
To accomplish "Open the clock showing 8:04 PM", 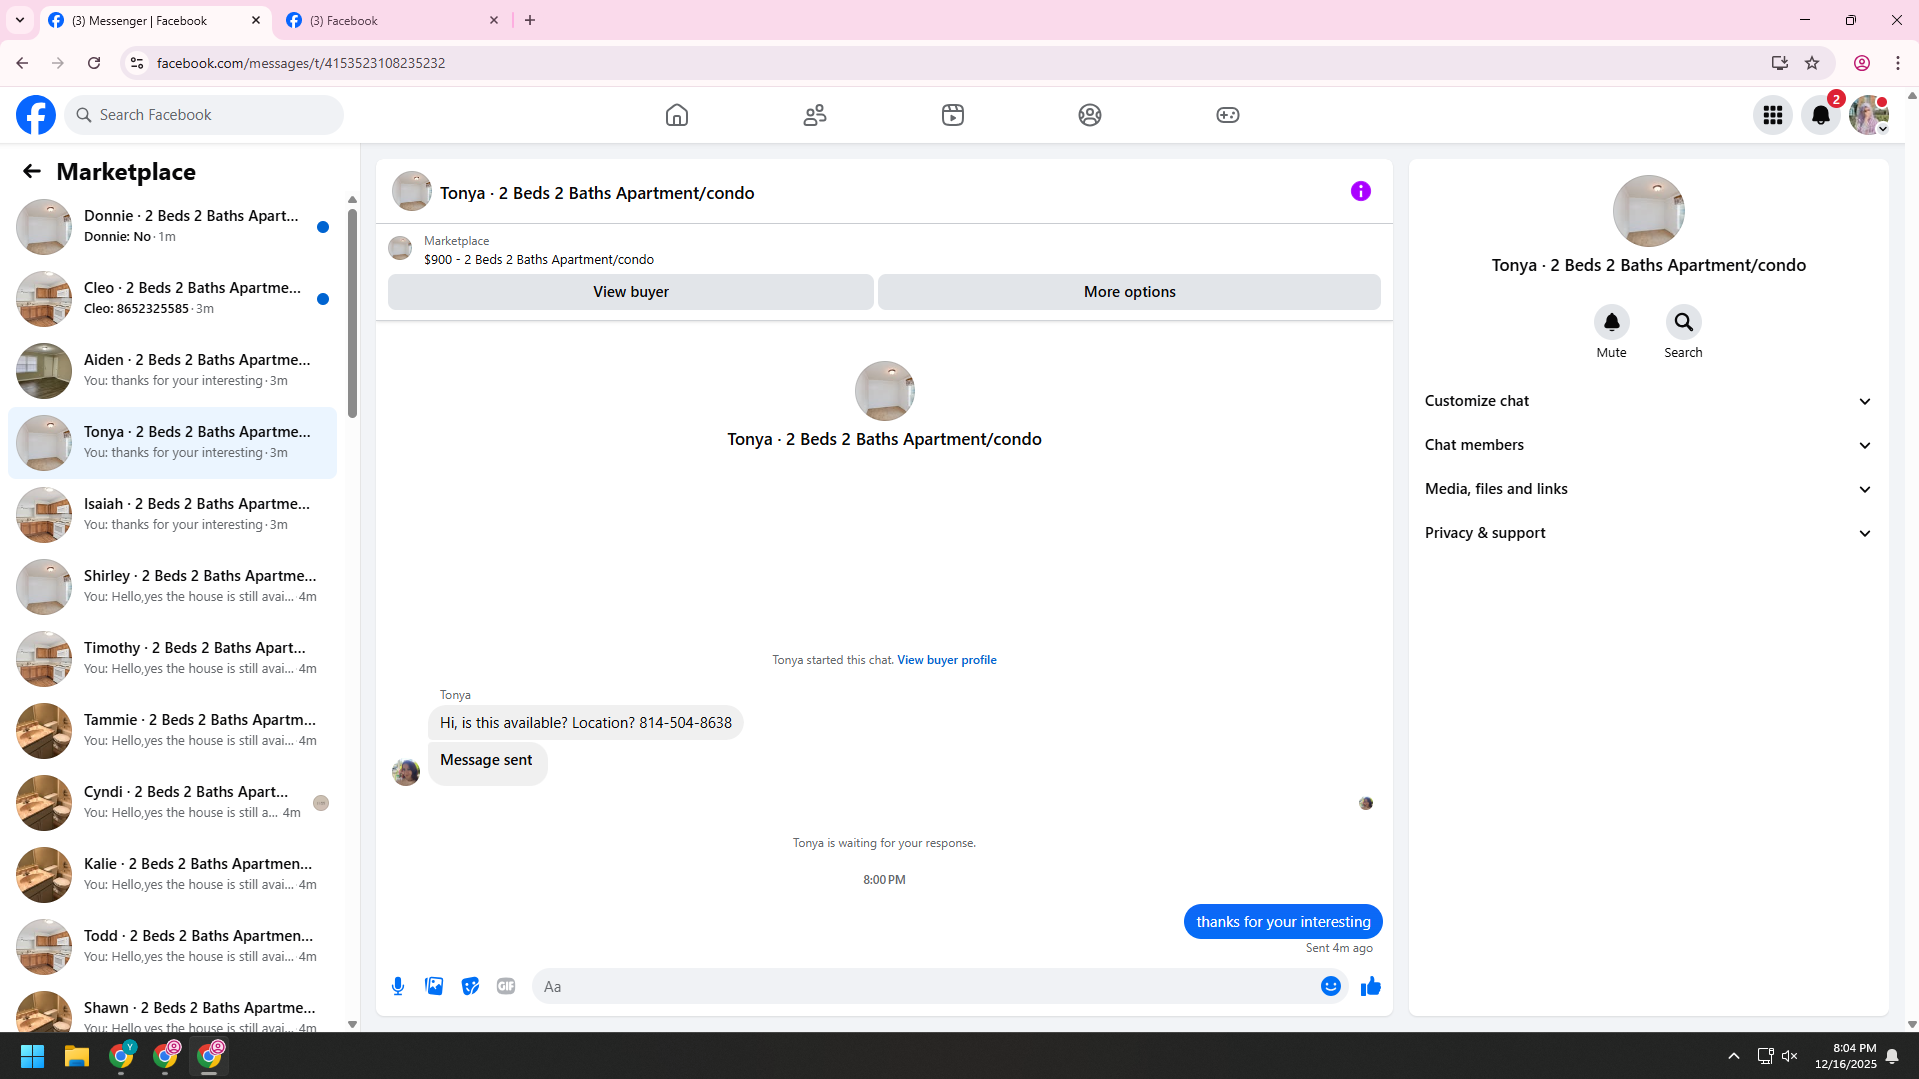I will point(1846,1056).
